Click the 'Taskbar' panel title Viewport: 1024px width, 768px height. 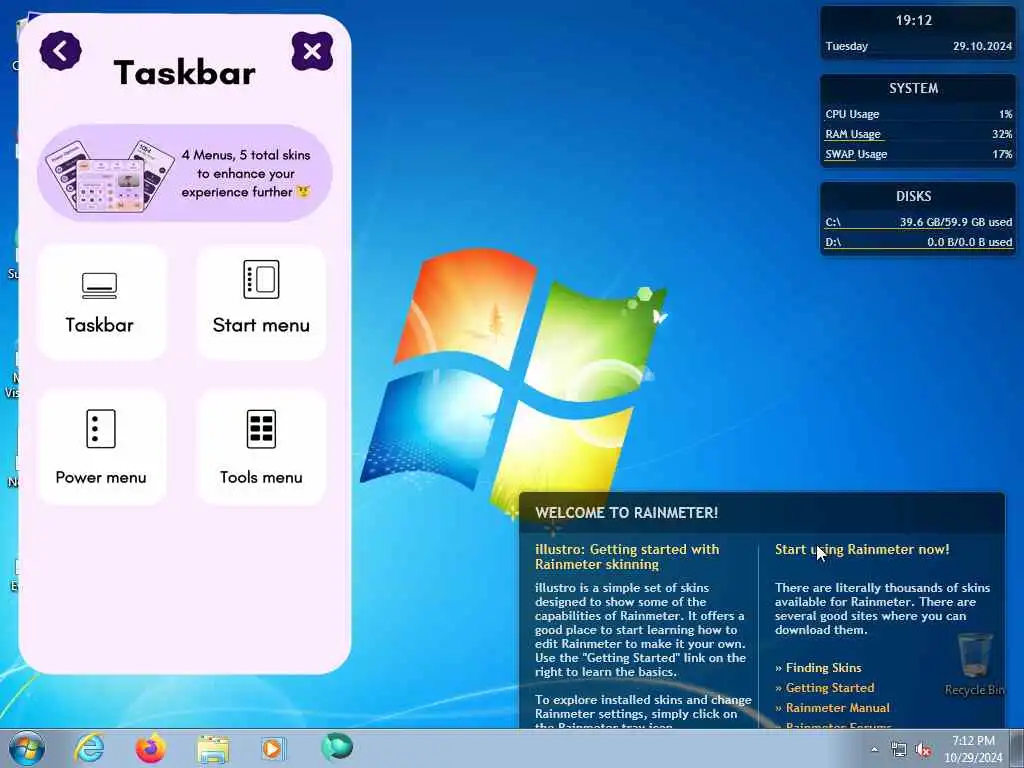point(185,72)
